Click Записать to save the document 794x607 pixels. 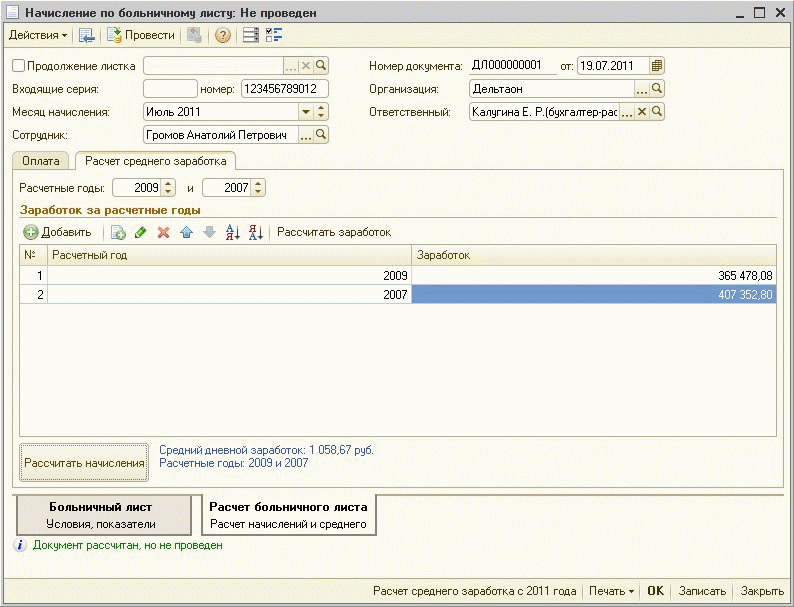pos(702,591)
